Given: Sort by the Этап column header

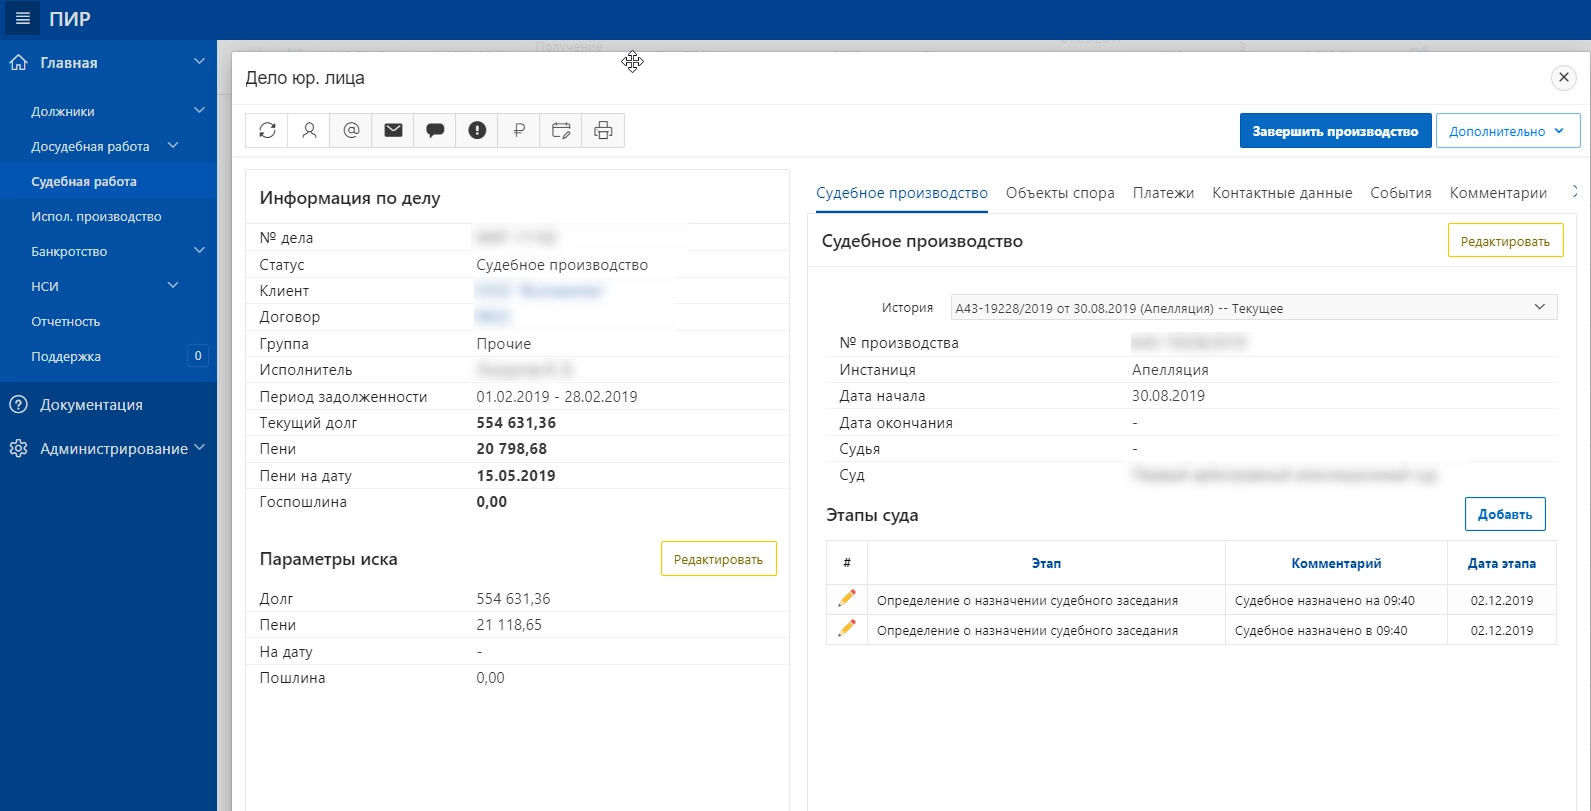Looking at the screenshot, I should coord(1046,563).
